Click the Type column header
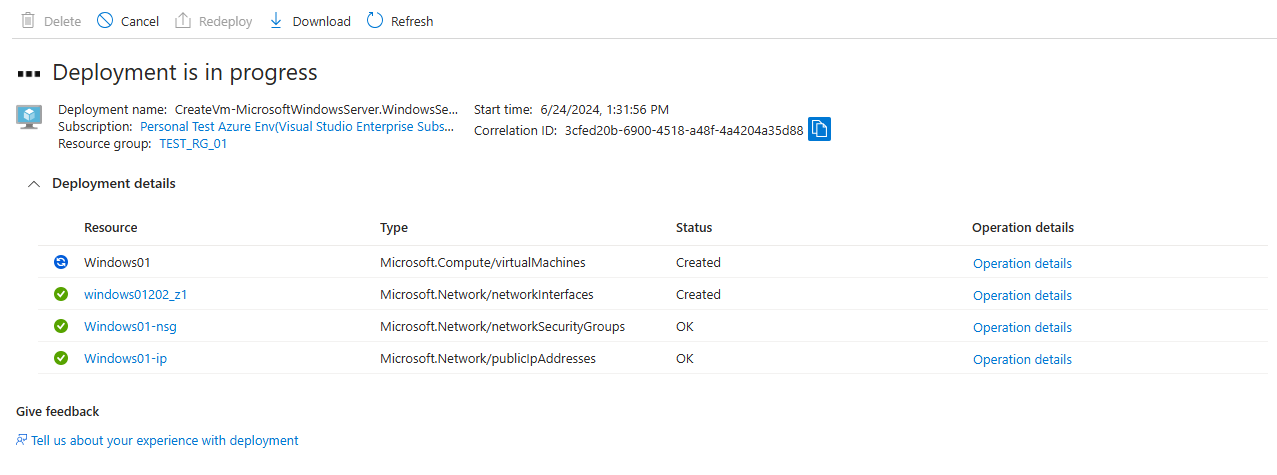This screenshot has height=475, width=1277. (x=394, y=227)
